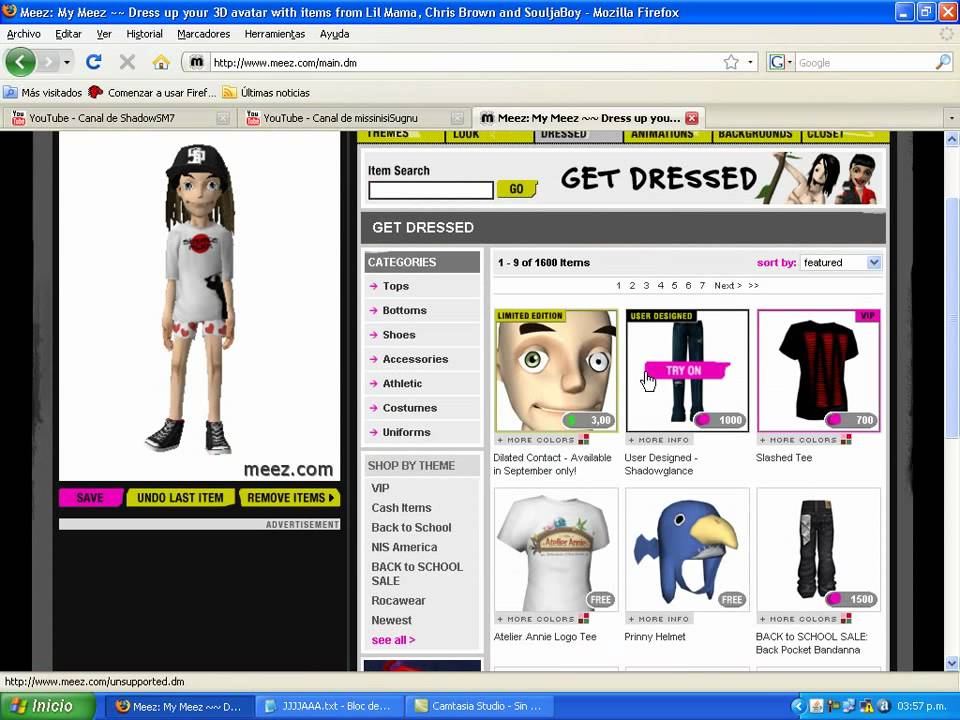Open the Back to School theme
The width and height of the screenshot is (960, 720).
411,527
